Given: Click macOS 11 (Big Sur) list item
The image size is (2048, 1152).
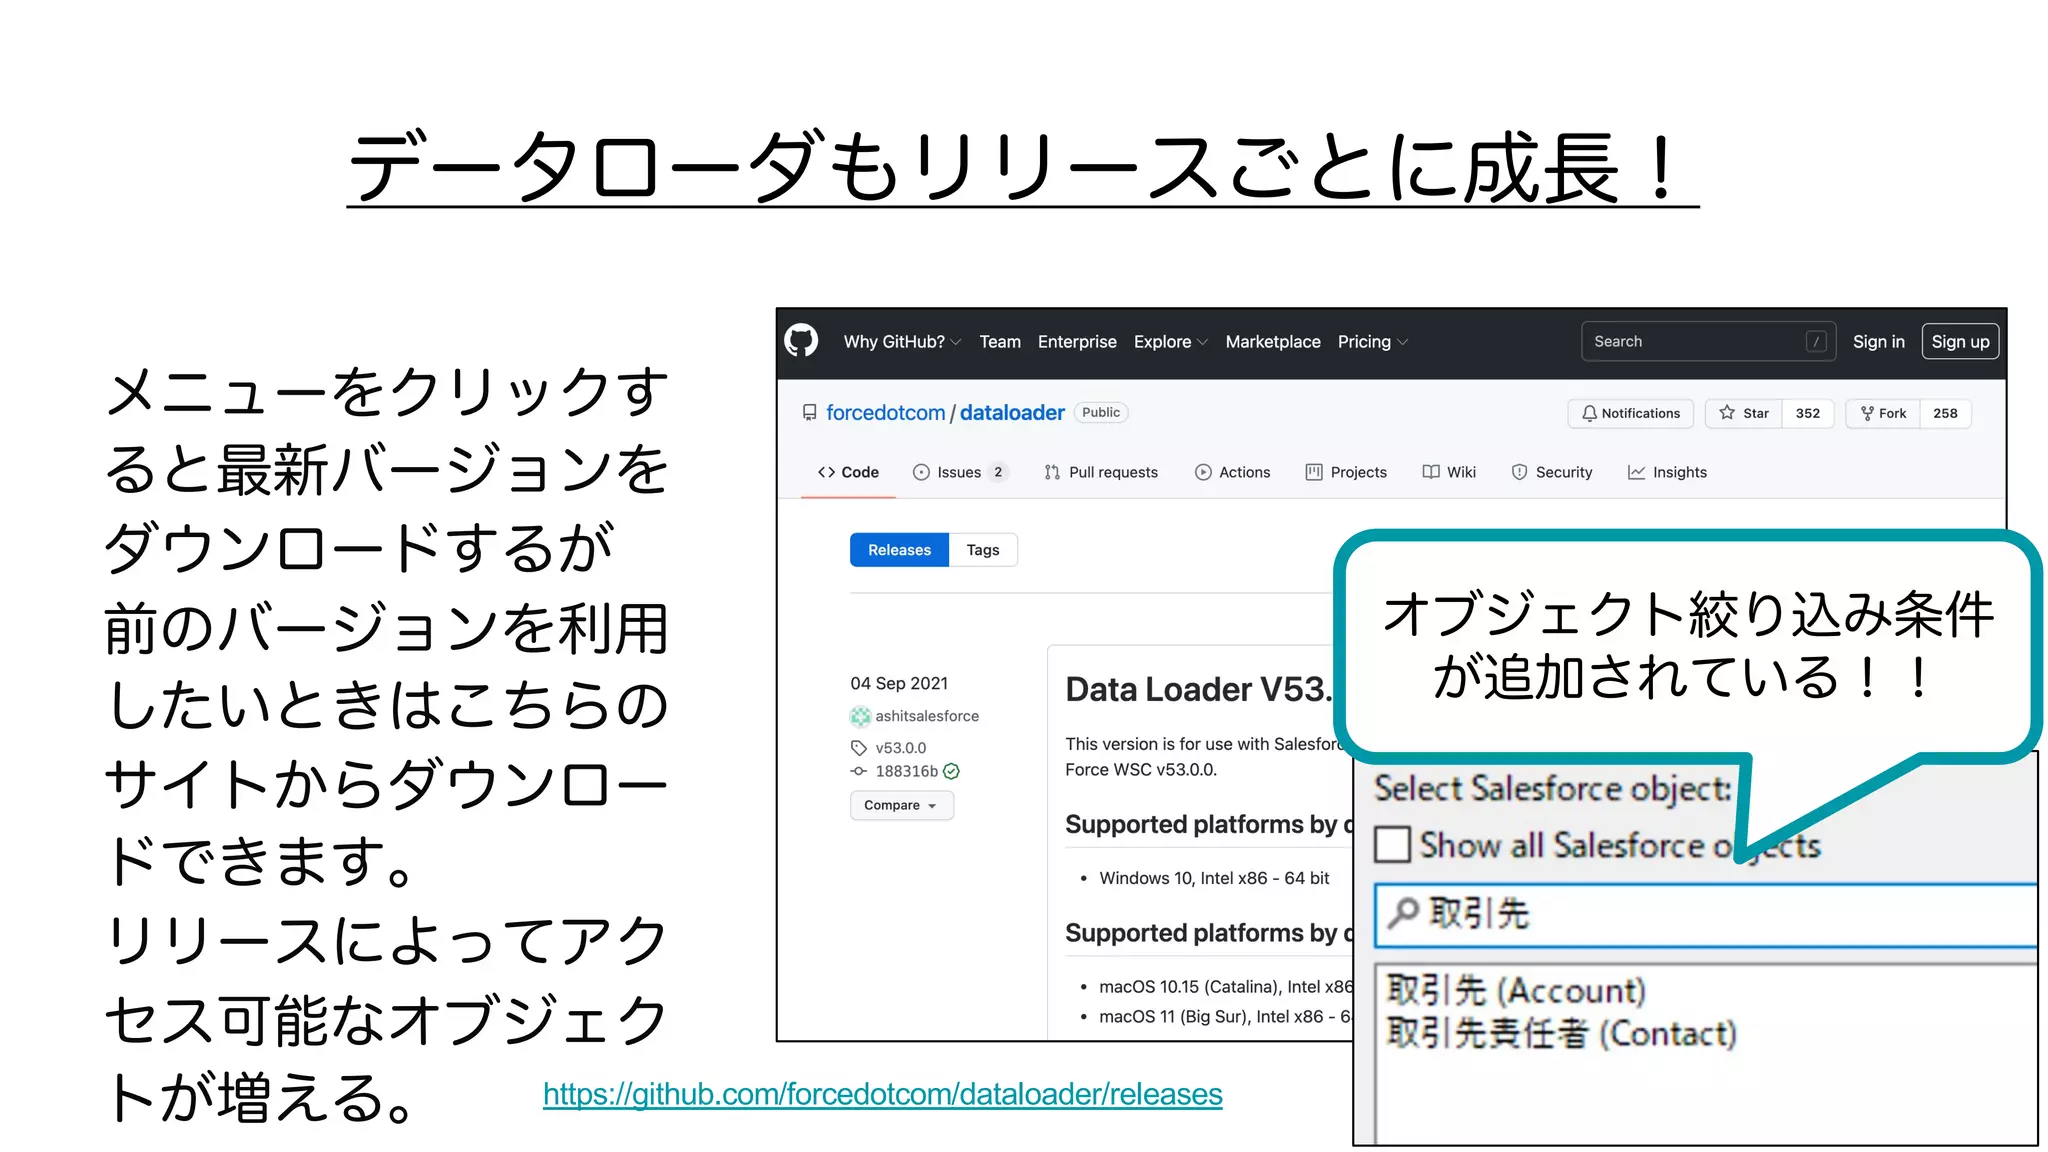Looking at the screenshot, I should (x=1225, y=1017).
